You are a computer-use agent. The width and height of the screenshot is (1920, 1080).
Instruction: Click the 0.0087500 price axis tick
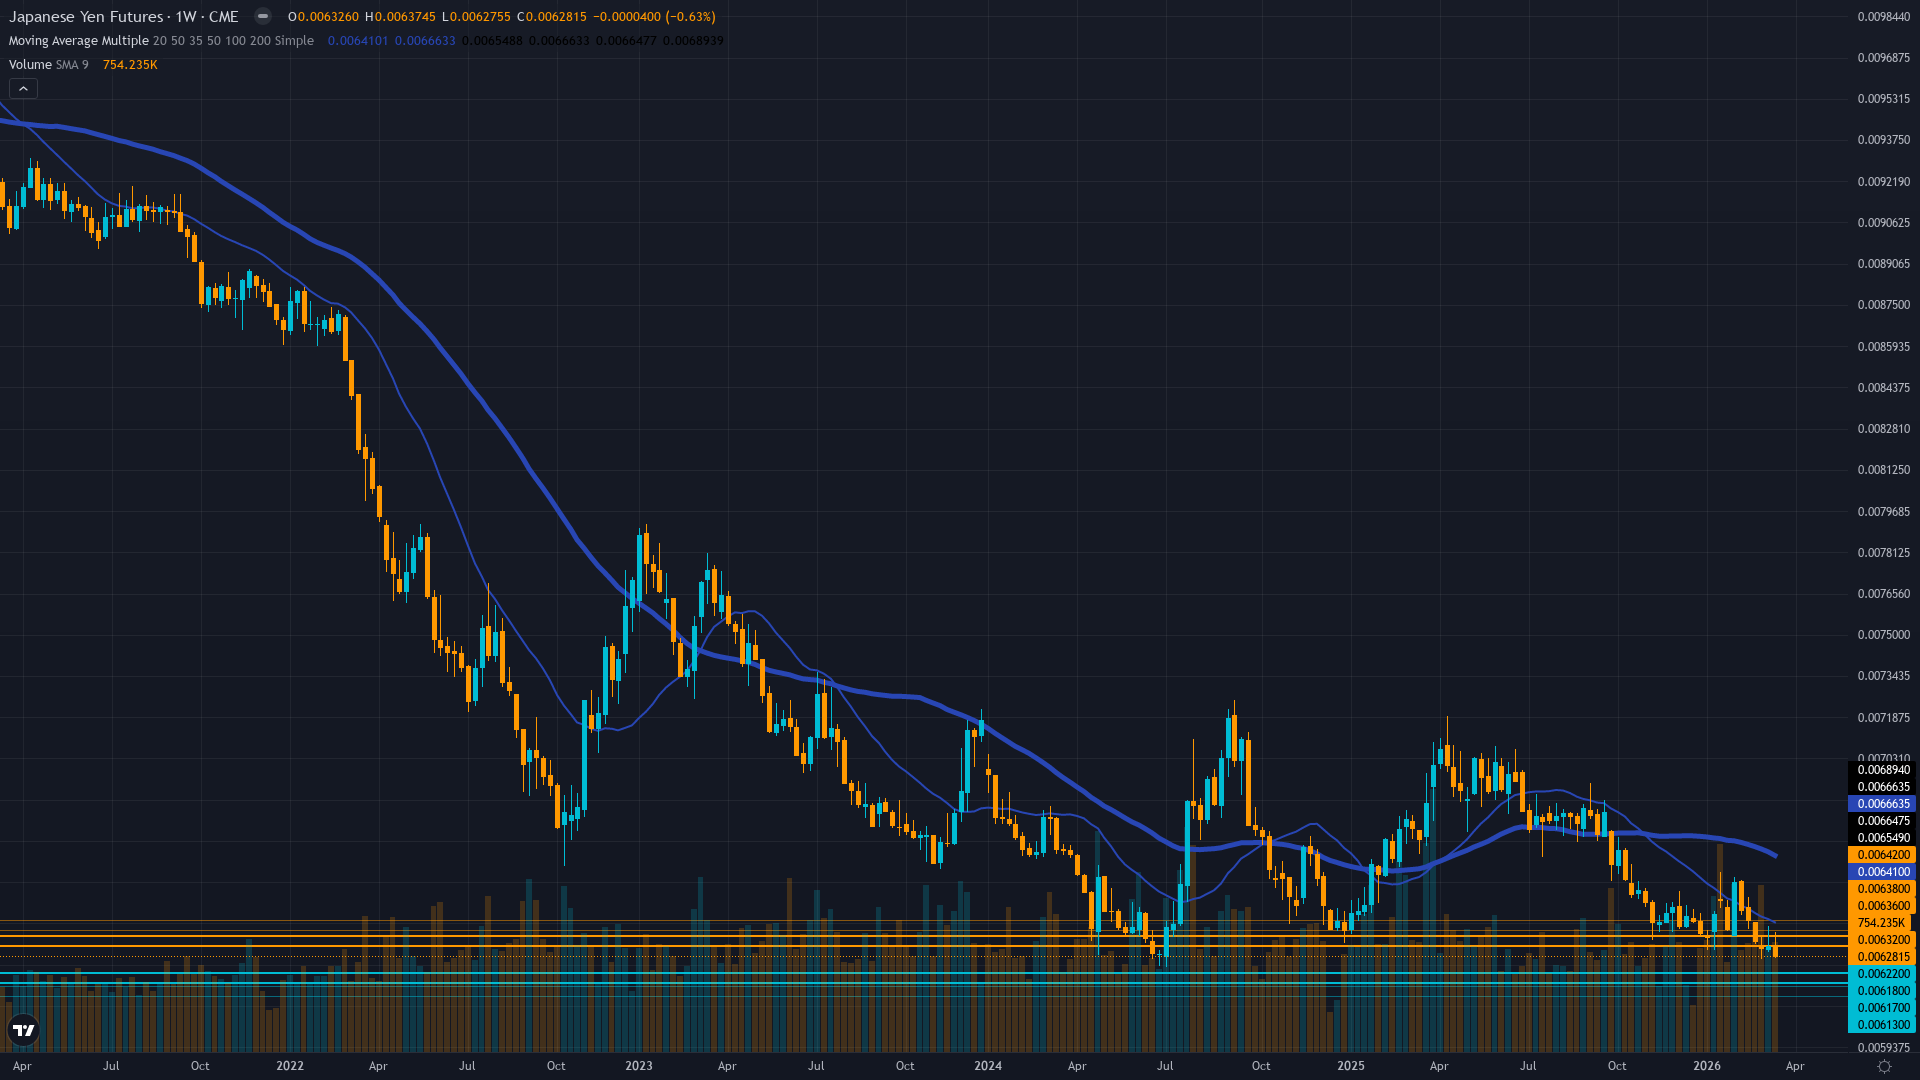[1883, 305]
